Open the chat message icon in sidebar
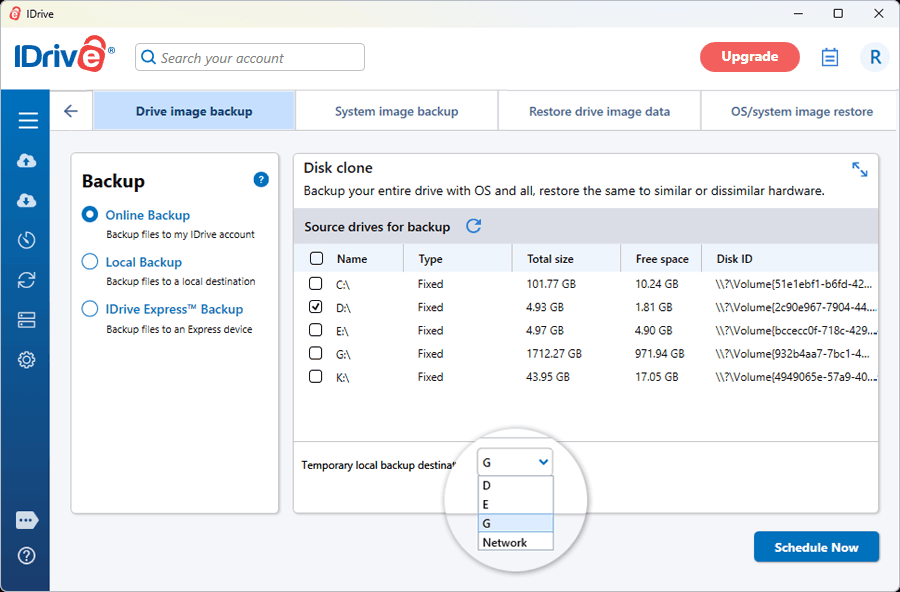Screen dimensions: 900x592 pyautogui.click(x=27, y=520)
